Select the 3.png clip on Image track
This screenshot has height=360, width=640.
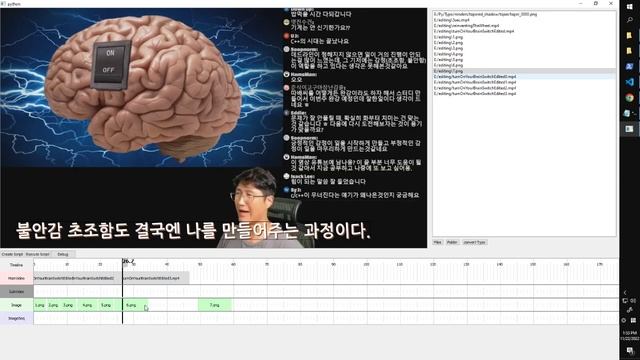pos(68,305)
